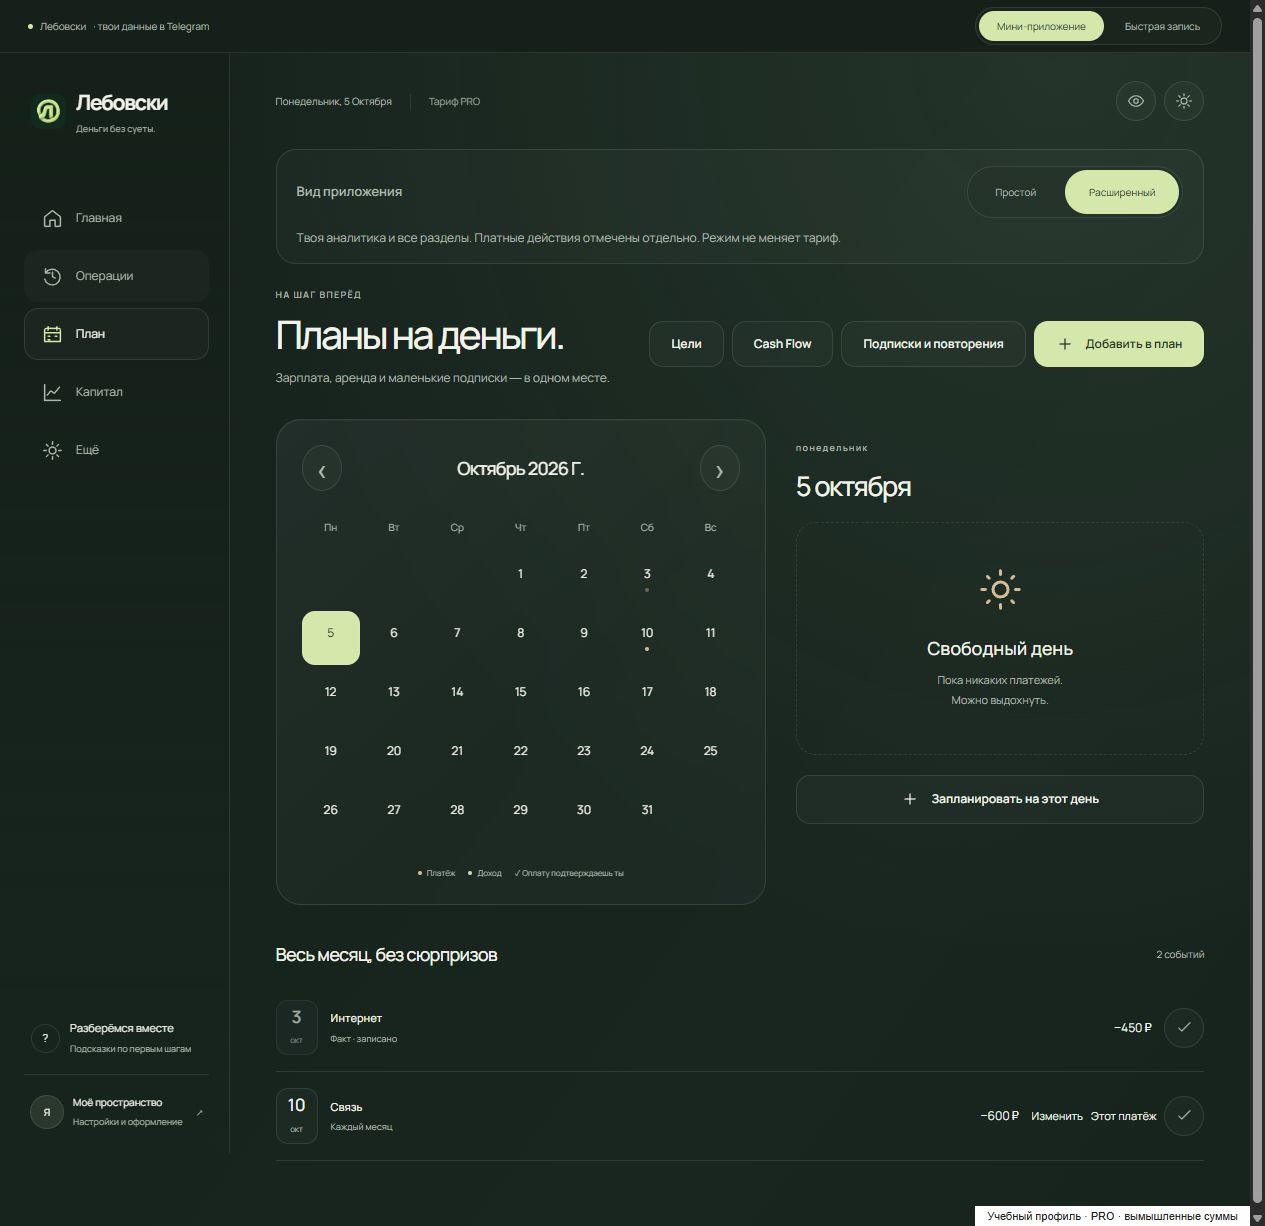
Task: Select day 22 in the calendar
Action: 520,755
